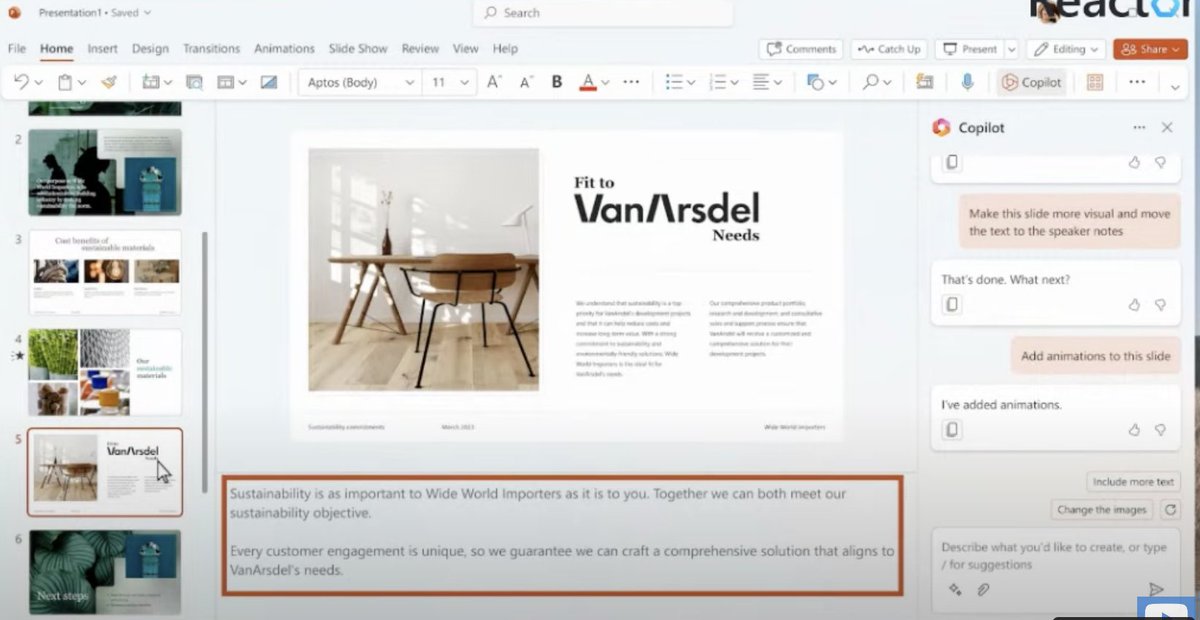Screen dimensions: 1200x620
Task: Select the Format Painter brush icon
Action: point(108,82)
